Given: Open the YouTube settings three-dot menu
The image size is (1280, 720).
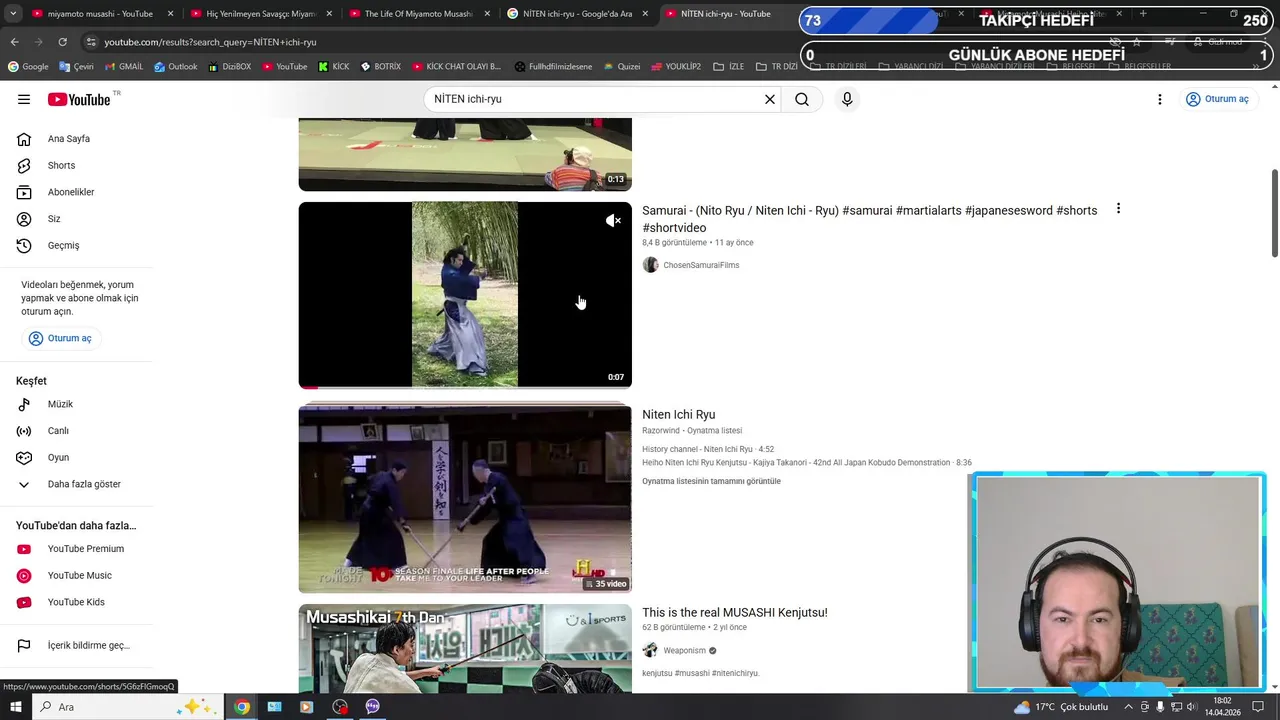Looking at the screenshot, I should tap(1159, 99).
